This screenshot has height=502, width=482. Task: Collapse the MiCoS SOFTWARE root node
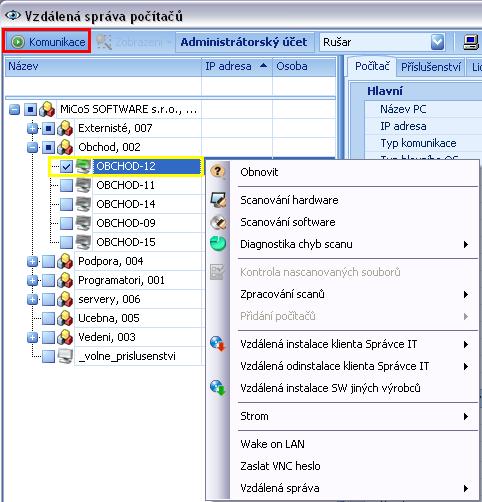[14, 109]
